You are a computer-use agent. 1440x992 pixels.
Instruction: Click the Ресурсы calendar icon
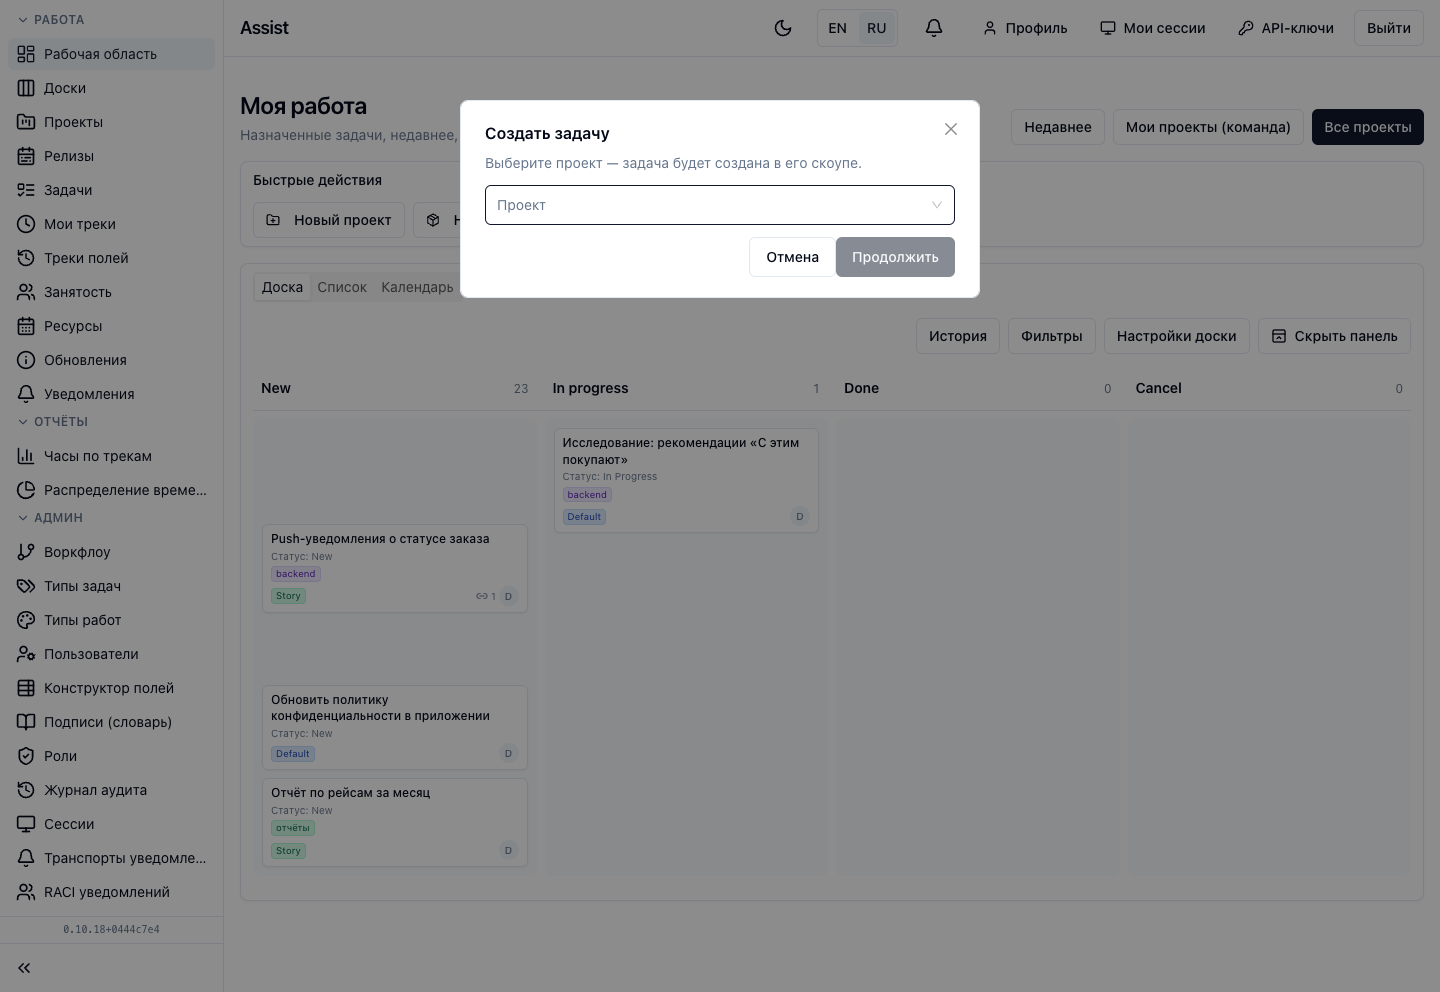(26, 326)
